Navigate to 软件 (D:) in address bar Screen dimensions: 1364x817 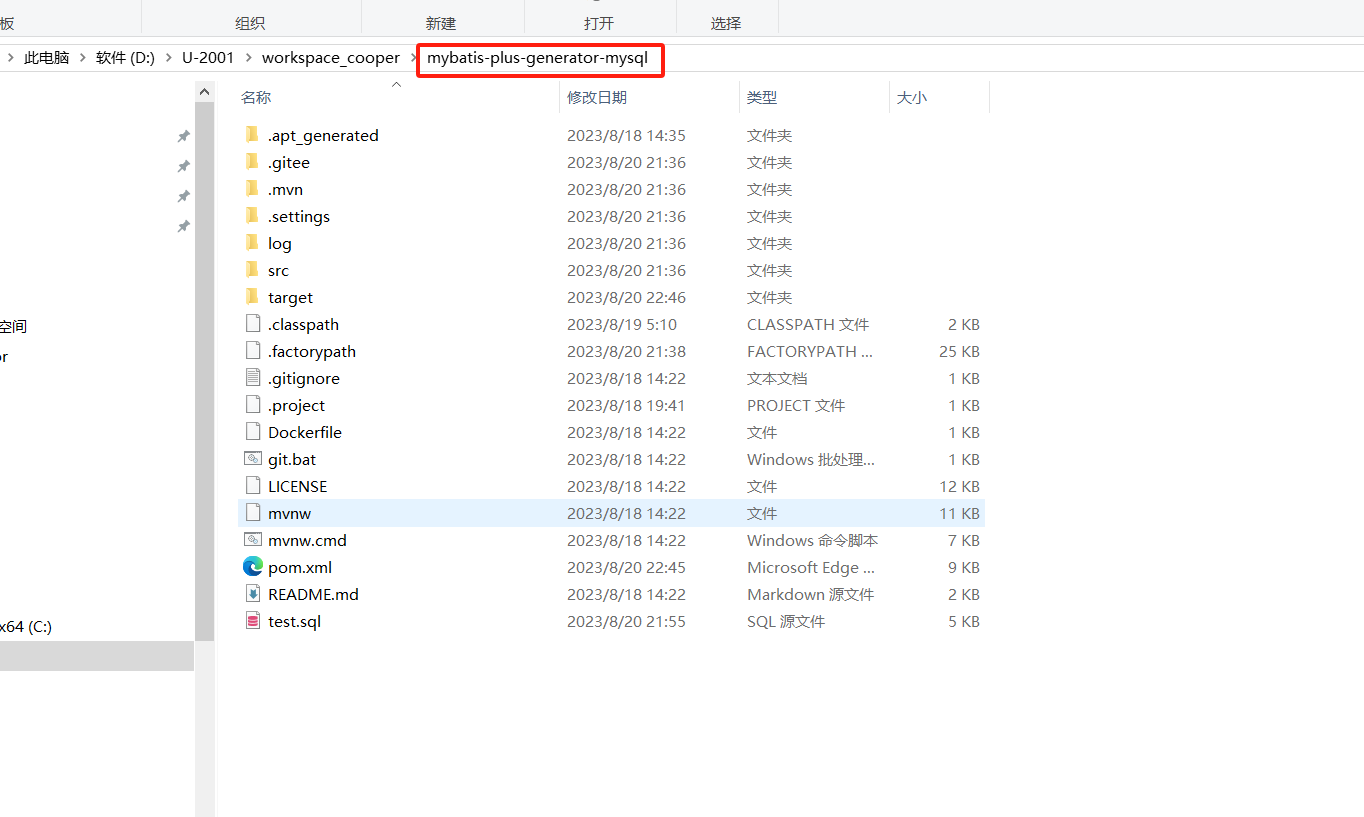point(125,58)
